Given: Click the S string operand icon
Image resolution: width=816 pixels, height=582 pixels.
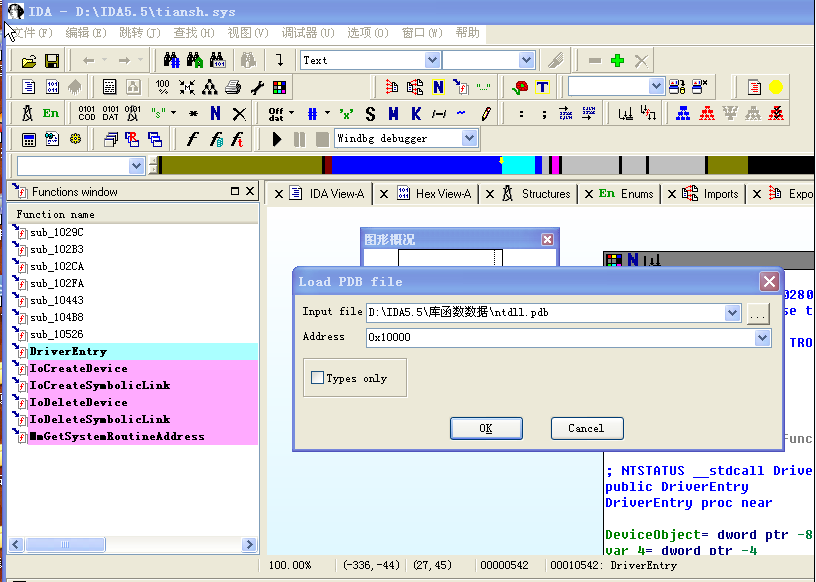Looking at the screenshot, I should pyautogui.click(x=370, y=113).
